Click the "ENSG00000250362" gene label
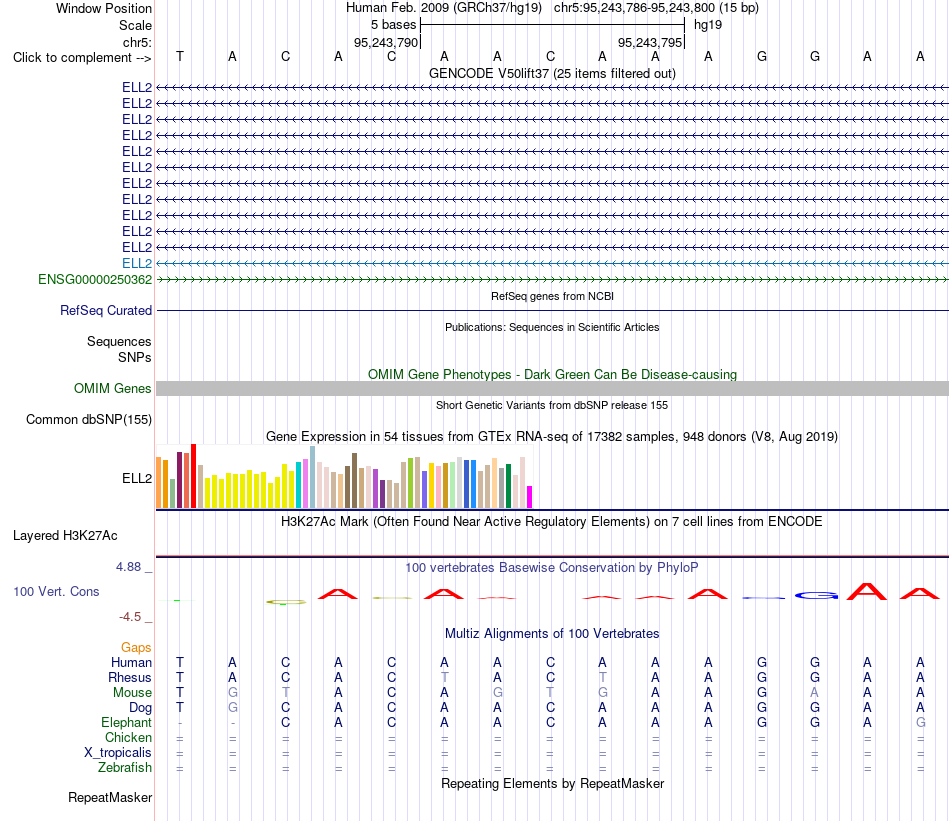The width and height of the screenshot is (950, 821). (x=95, y=279)
